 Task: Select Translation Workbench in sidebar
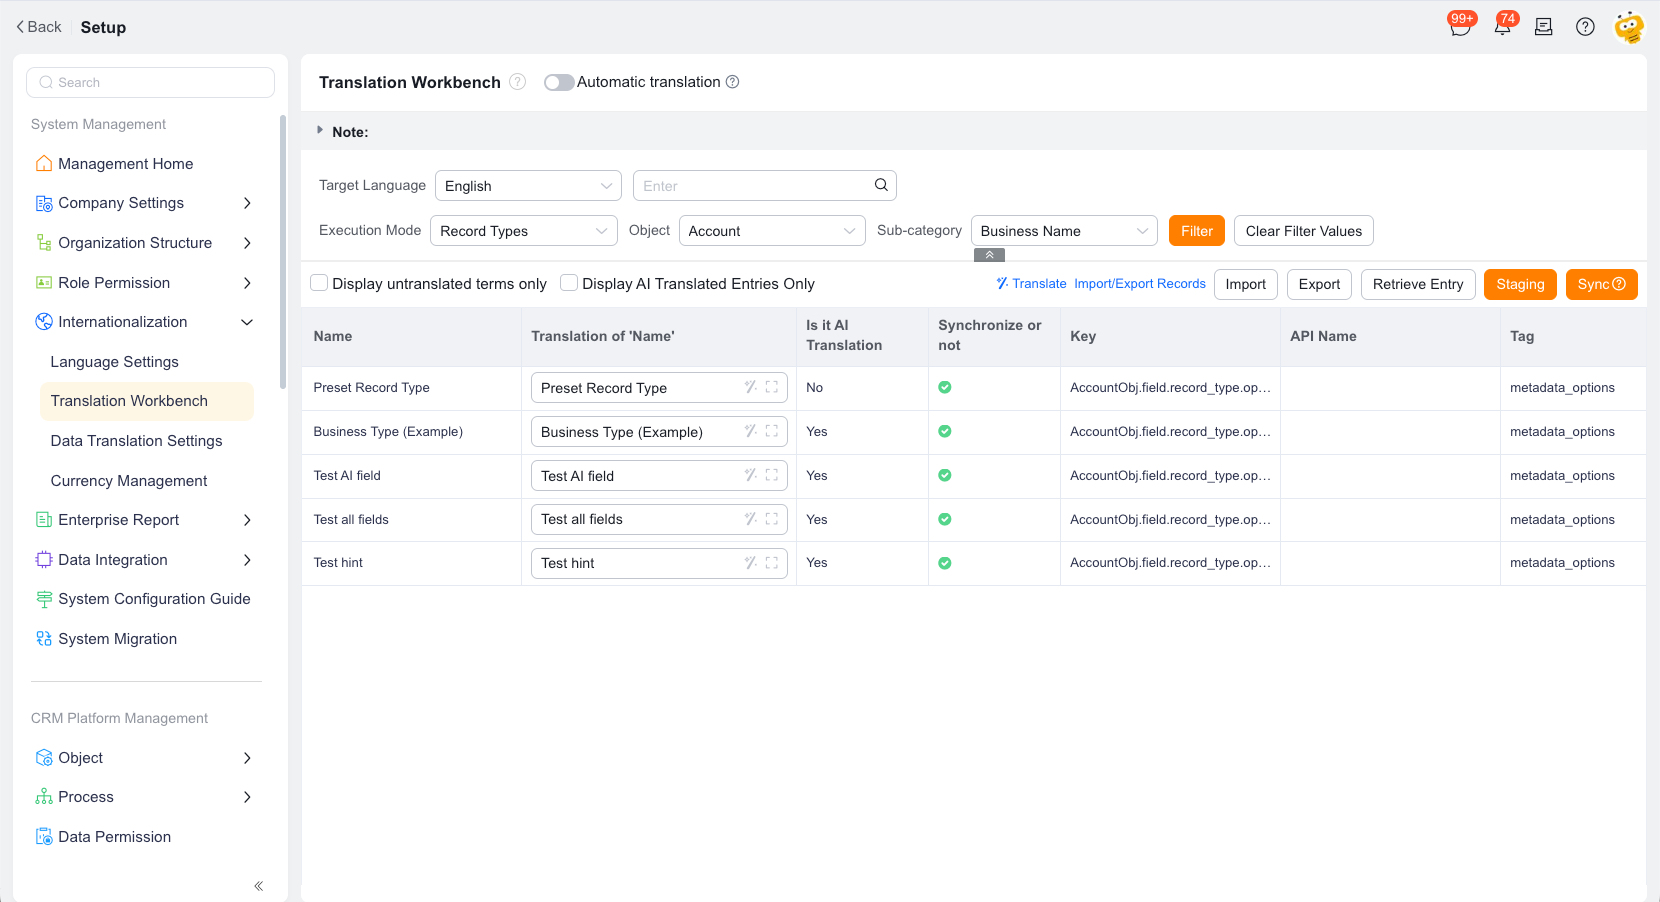coord(146,401)
